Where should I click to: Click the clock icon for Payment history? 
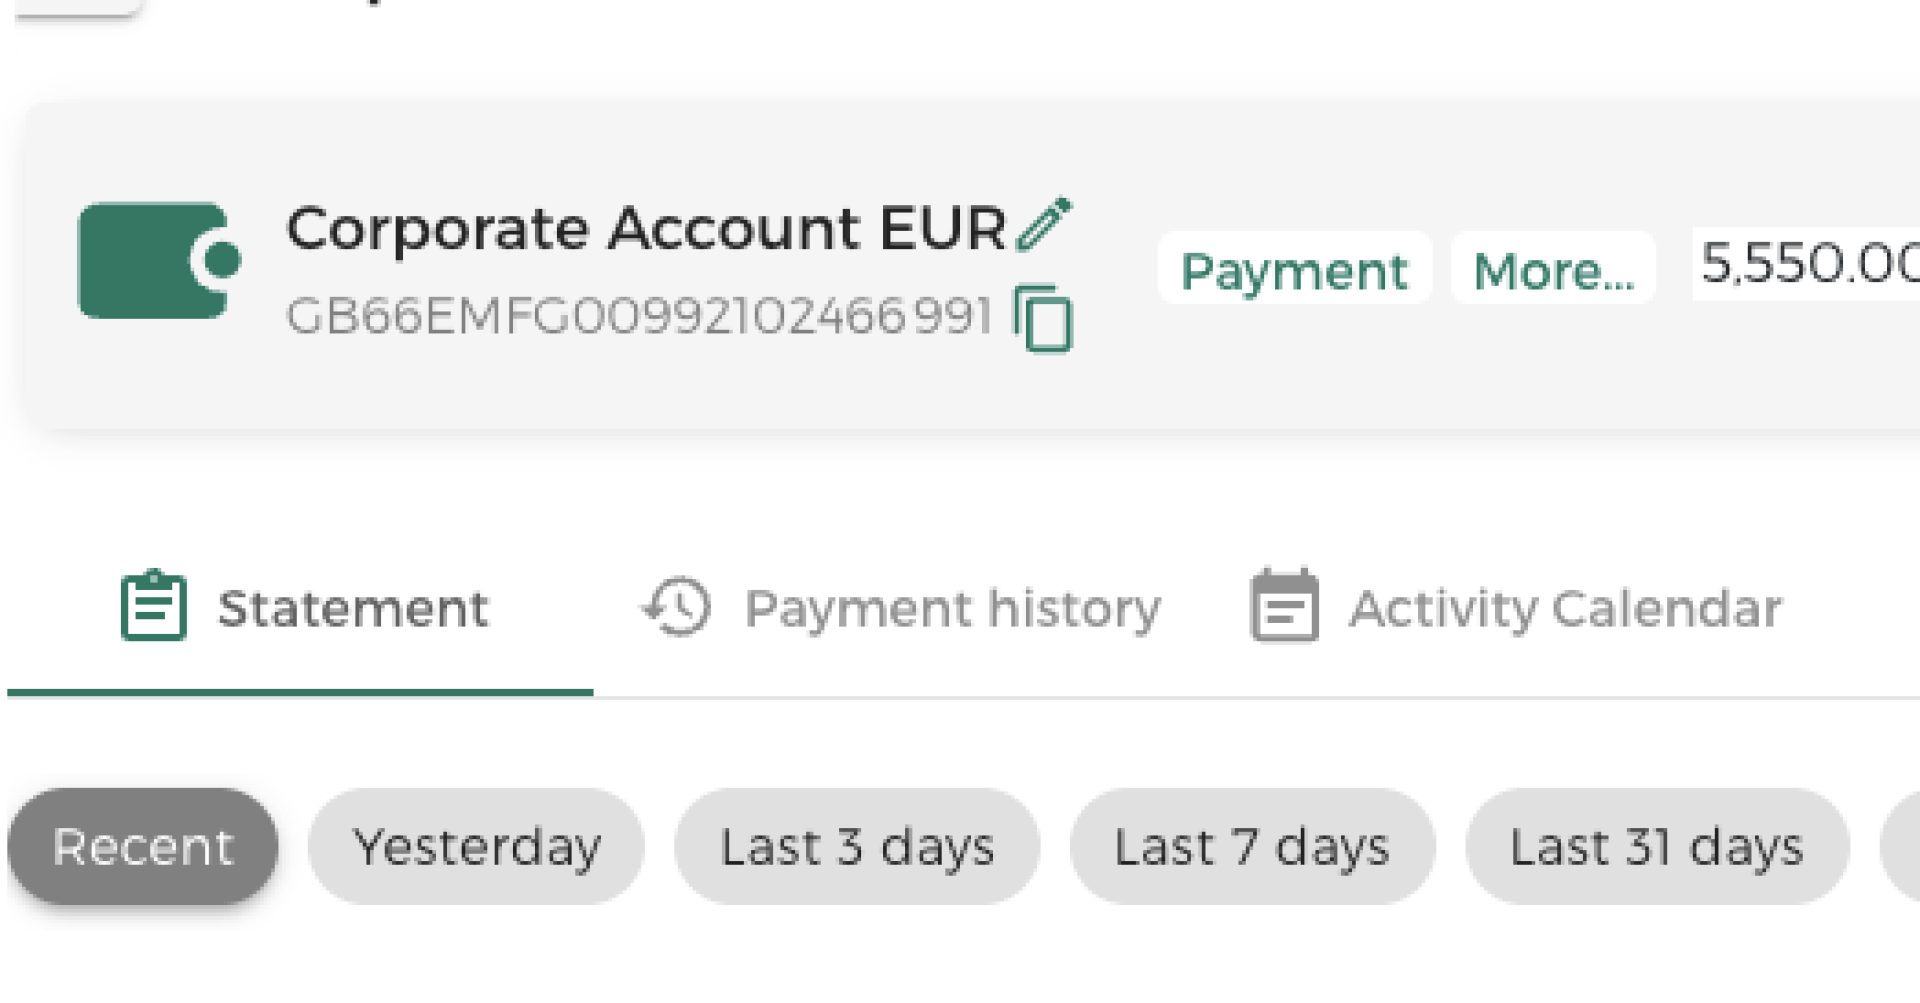tap(672, 606)
